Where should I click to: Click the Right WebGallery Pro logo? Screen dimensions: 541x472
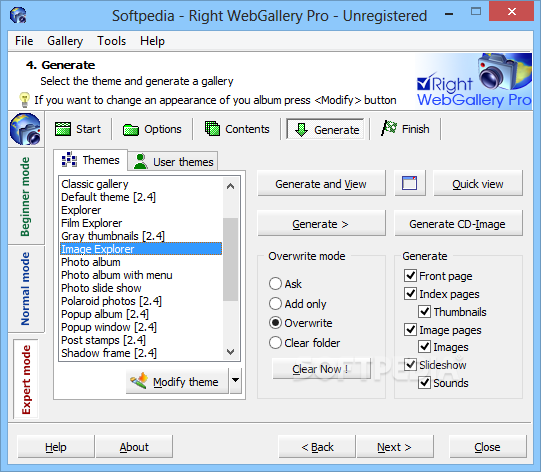[474, 81]
